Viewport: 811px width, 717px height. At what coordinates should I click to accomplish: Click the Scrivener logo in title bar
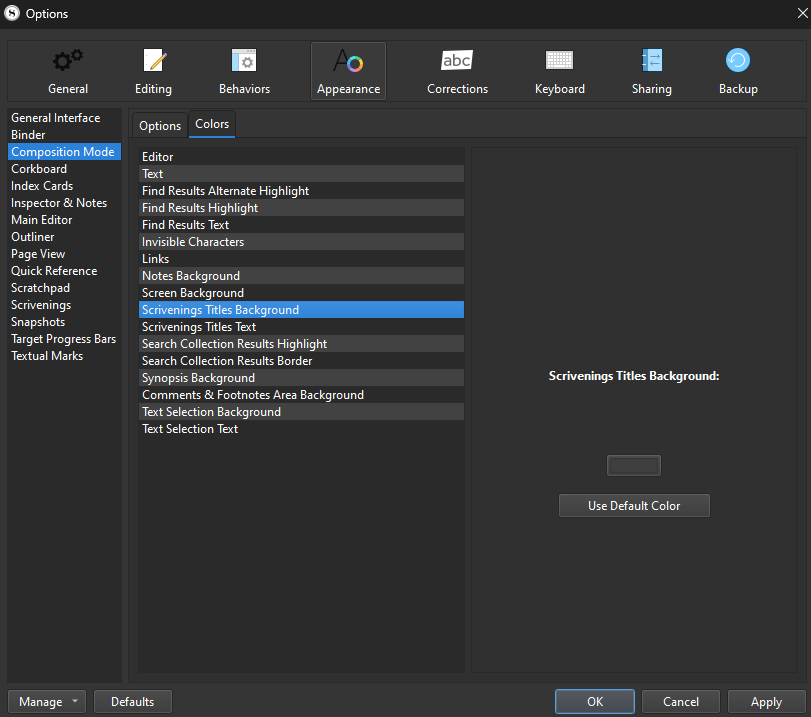[x=11, y=13]
